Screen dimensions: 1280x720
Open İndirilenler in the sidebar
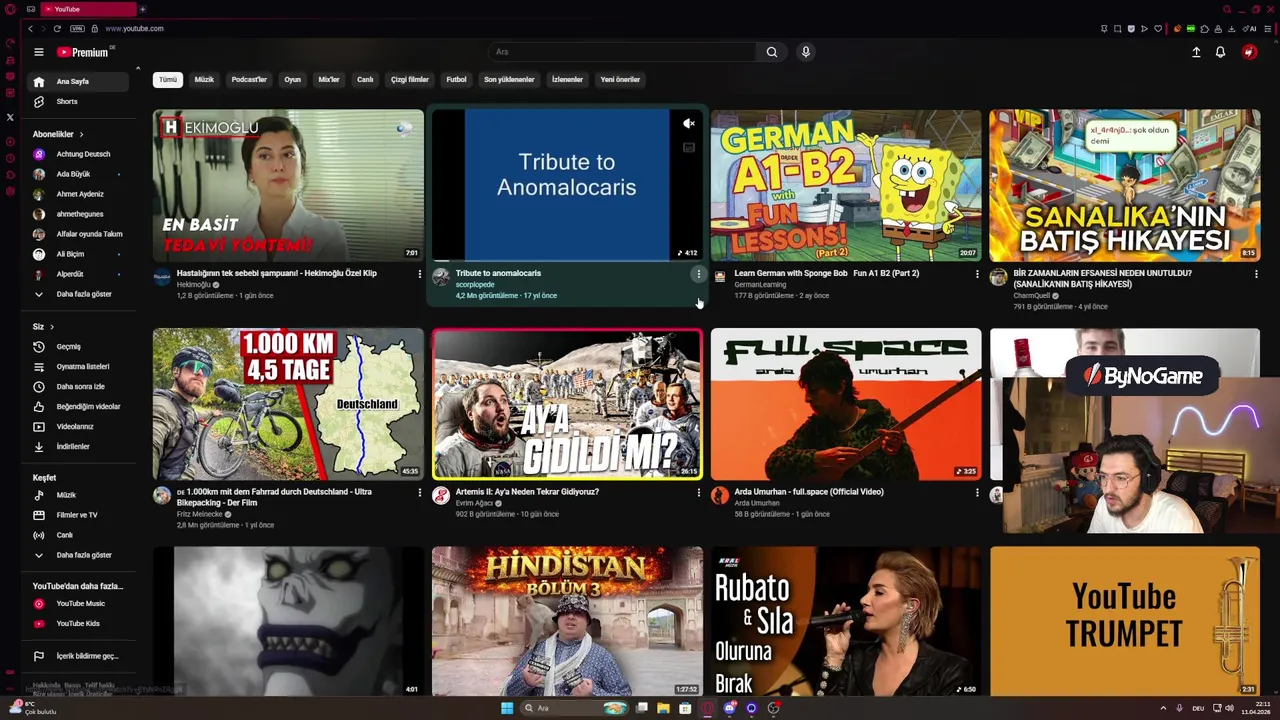click(80, 447)
